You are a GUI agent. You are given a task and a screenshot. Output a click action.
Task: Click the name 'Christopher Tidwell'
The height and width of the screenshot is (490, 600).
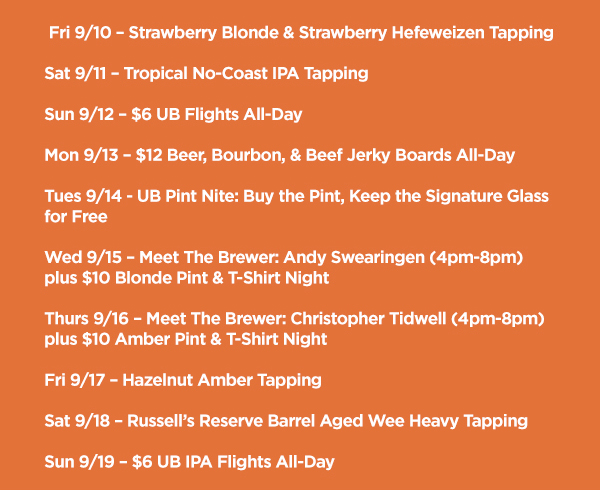click(368, 319)
